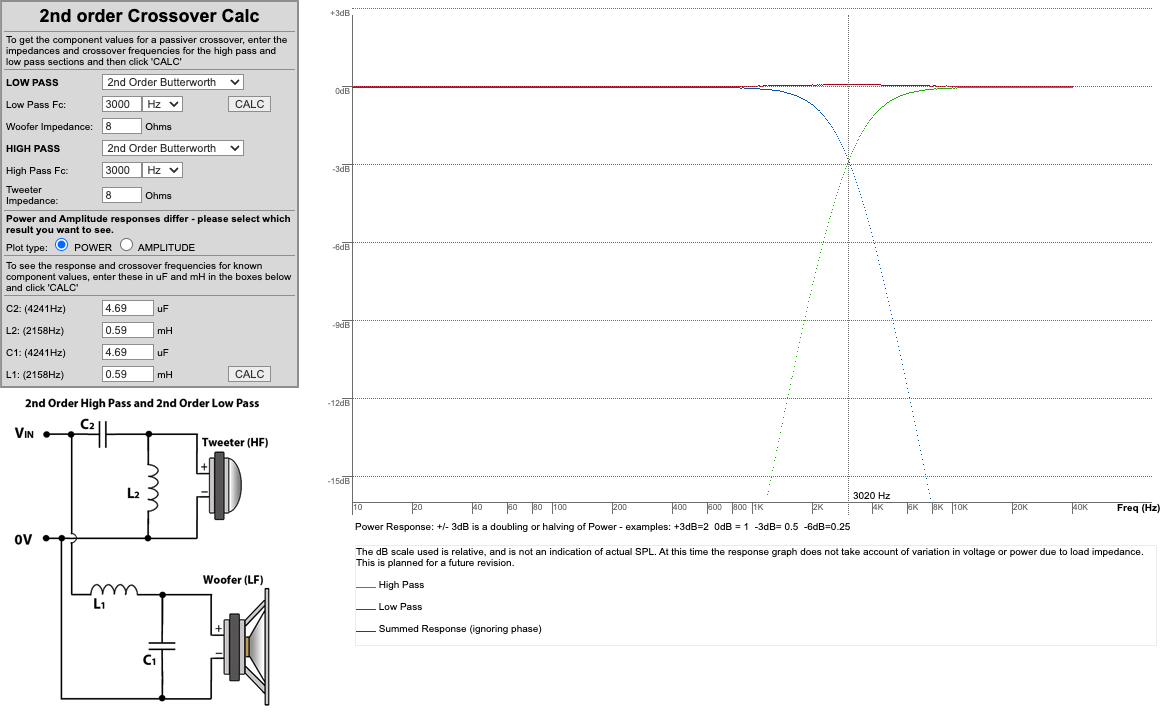The image size is (1172, 728).
Task: Click the '2nd order Crossover Calc' title
Action: click(149, 16)
